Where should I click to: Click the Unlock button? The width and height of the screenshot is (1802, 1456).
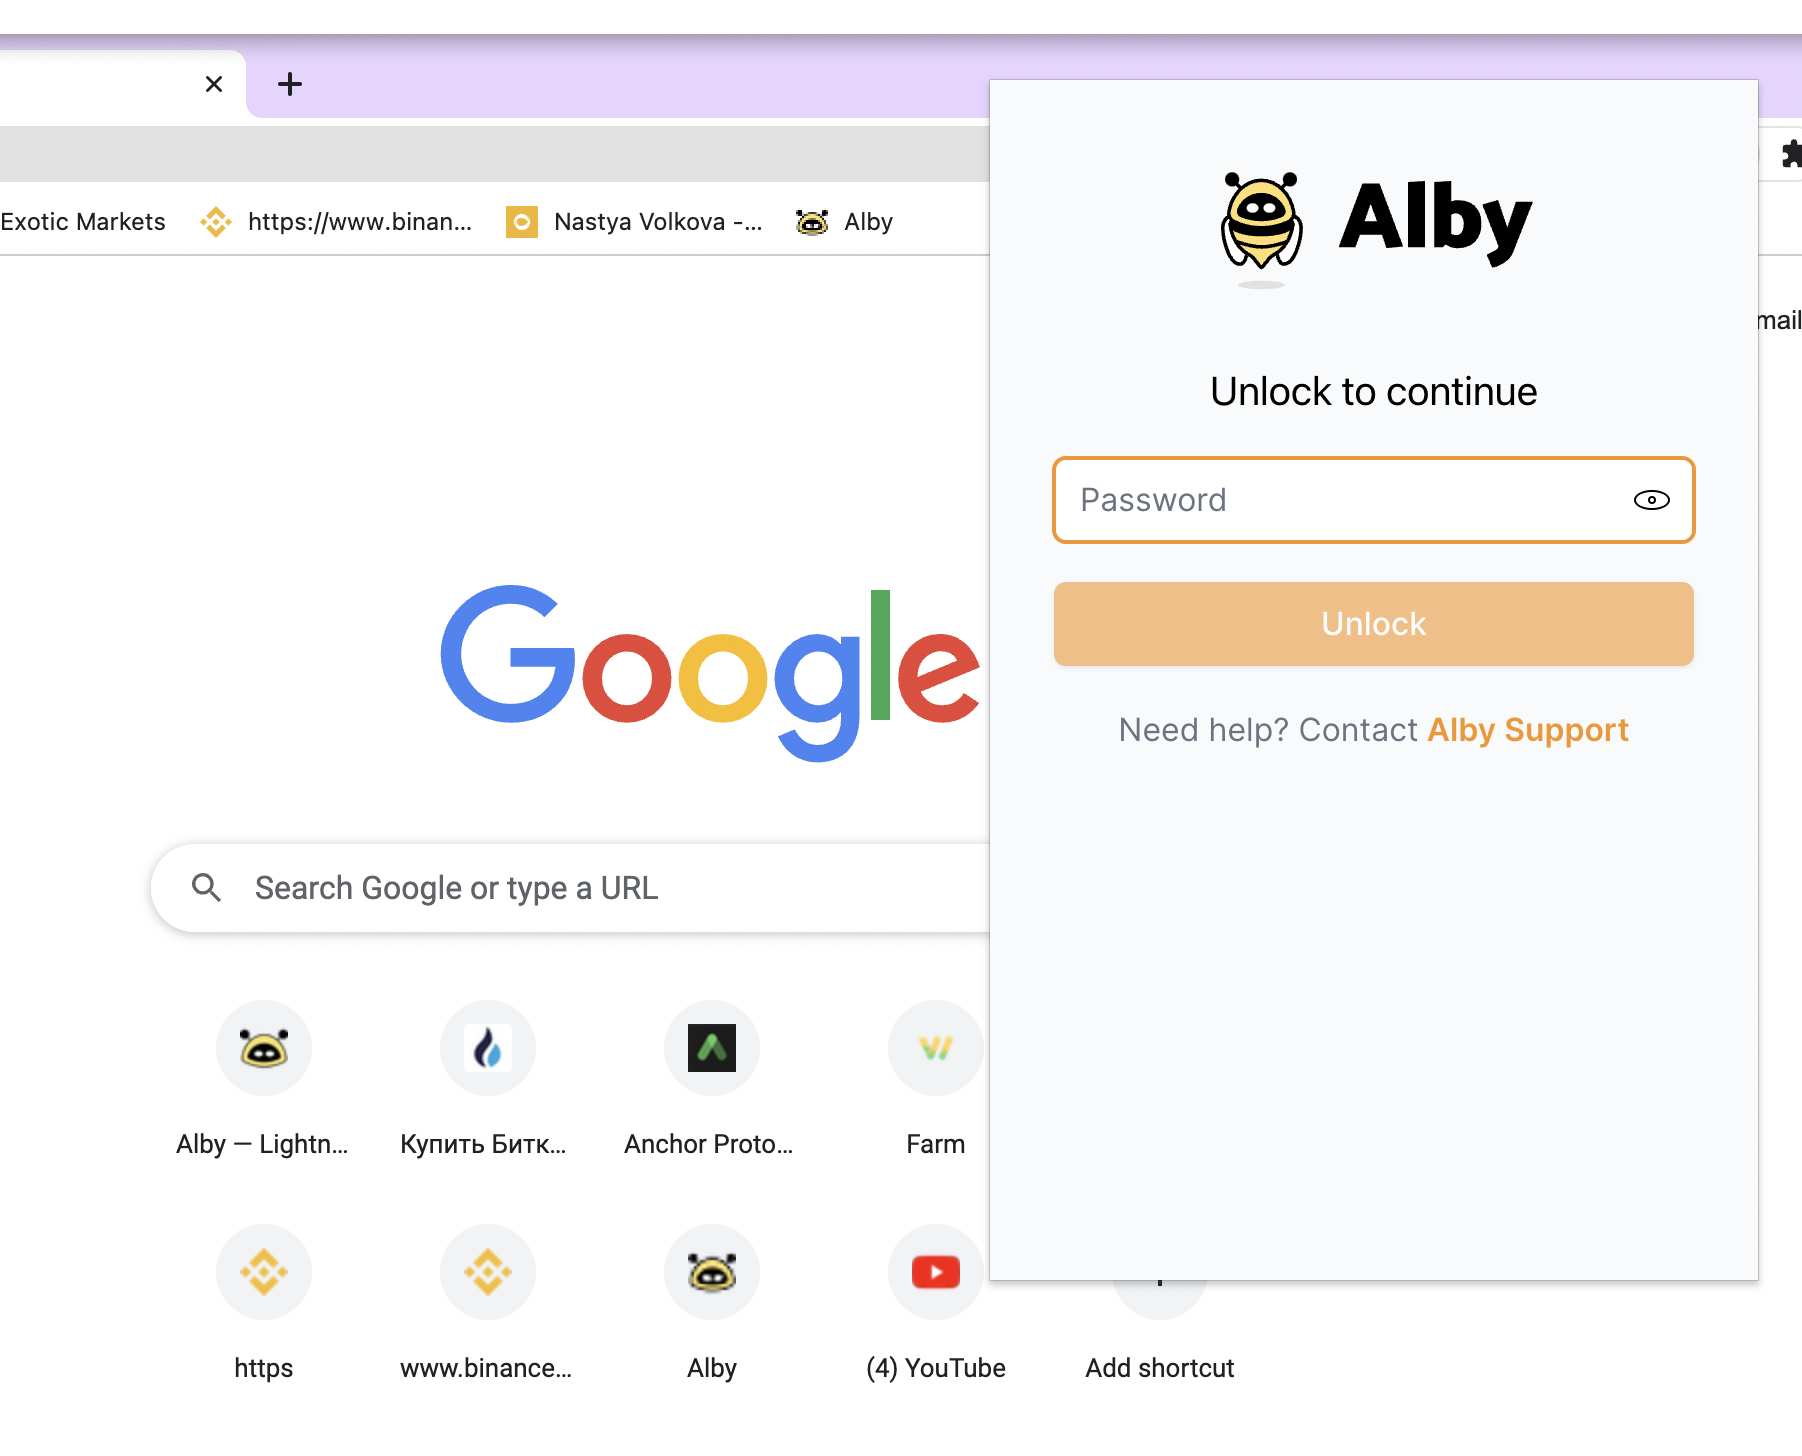point(1373,624)
